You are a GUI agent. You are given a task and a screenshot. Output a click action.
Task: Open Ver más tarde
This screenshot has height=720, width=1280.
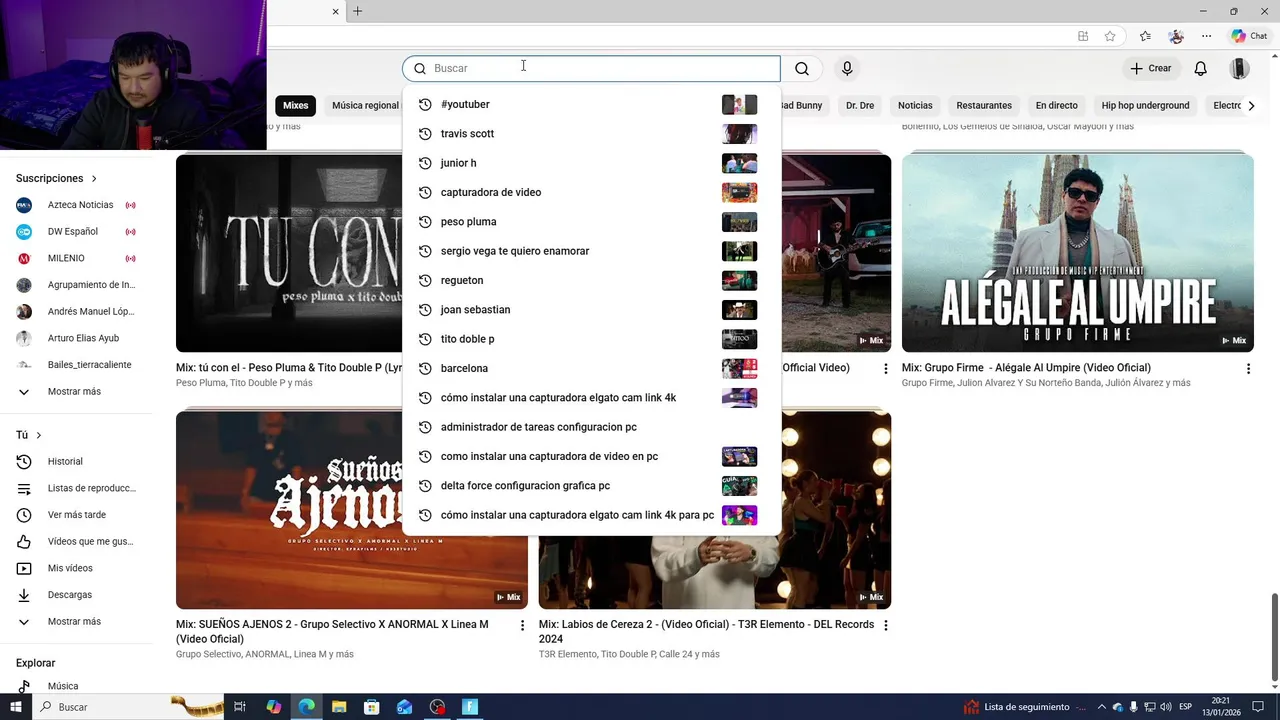tap(76, 515)
